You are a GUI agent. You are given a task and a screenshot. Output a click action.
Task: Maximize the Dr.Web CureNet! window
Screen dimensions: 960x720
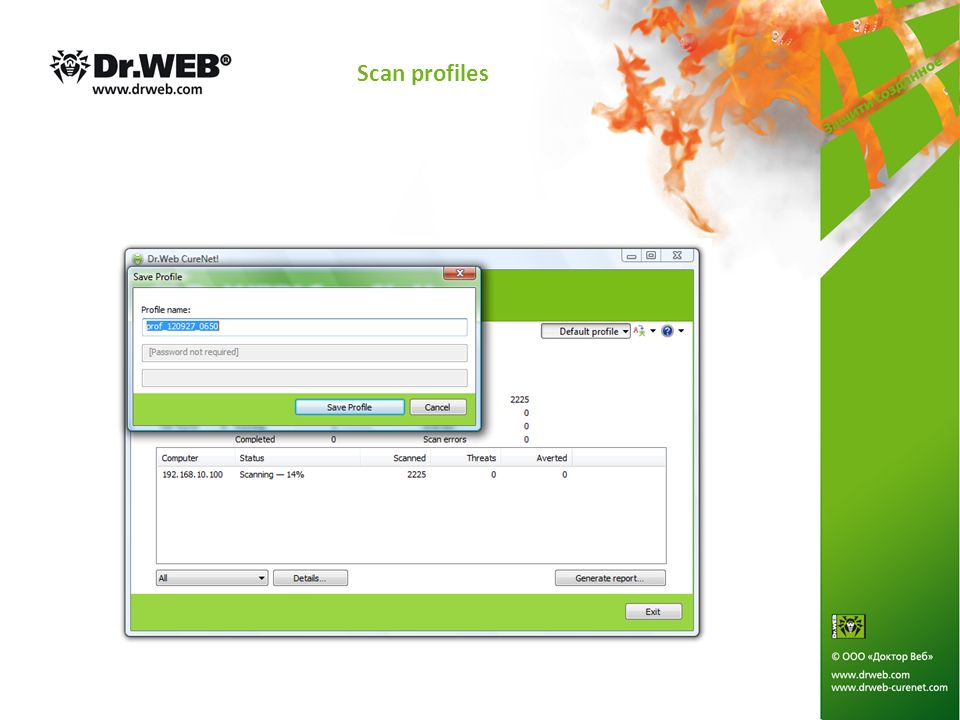pos(651,256)
